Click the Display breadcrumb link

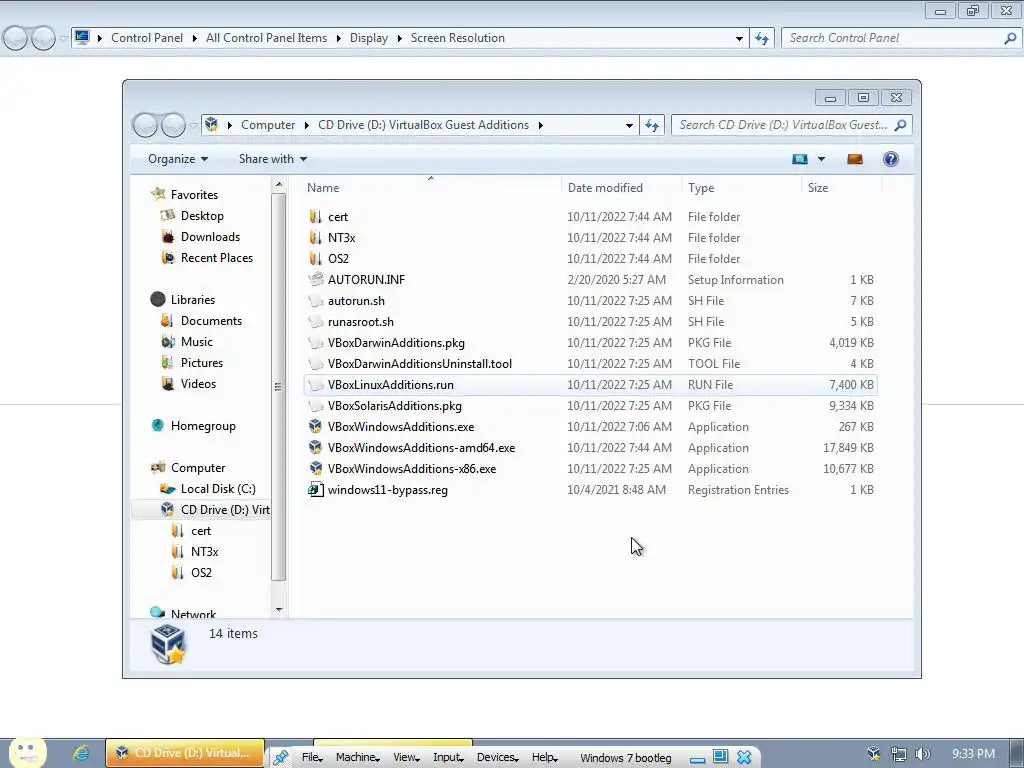tap(368, 38)
